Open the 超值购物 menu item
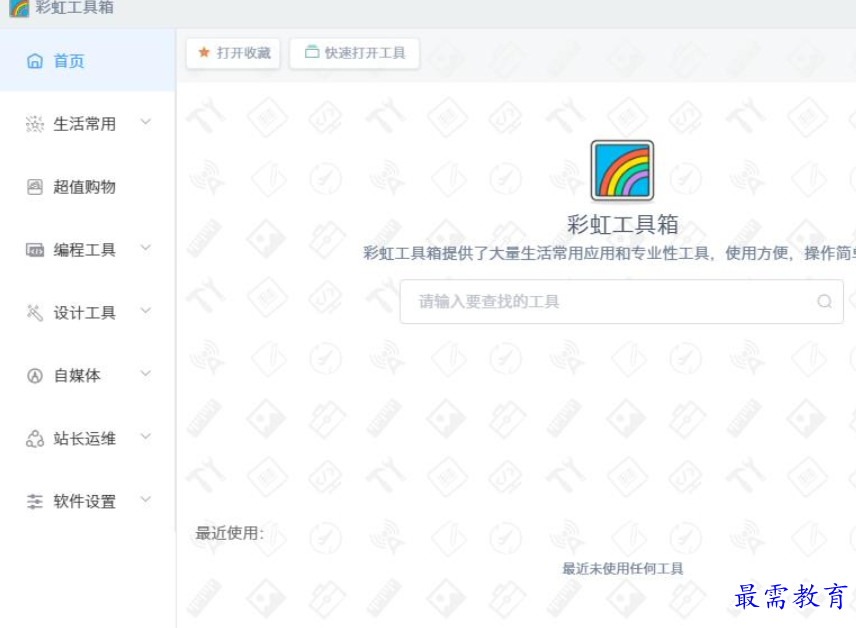 click(87, 187)
